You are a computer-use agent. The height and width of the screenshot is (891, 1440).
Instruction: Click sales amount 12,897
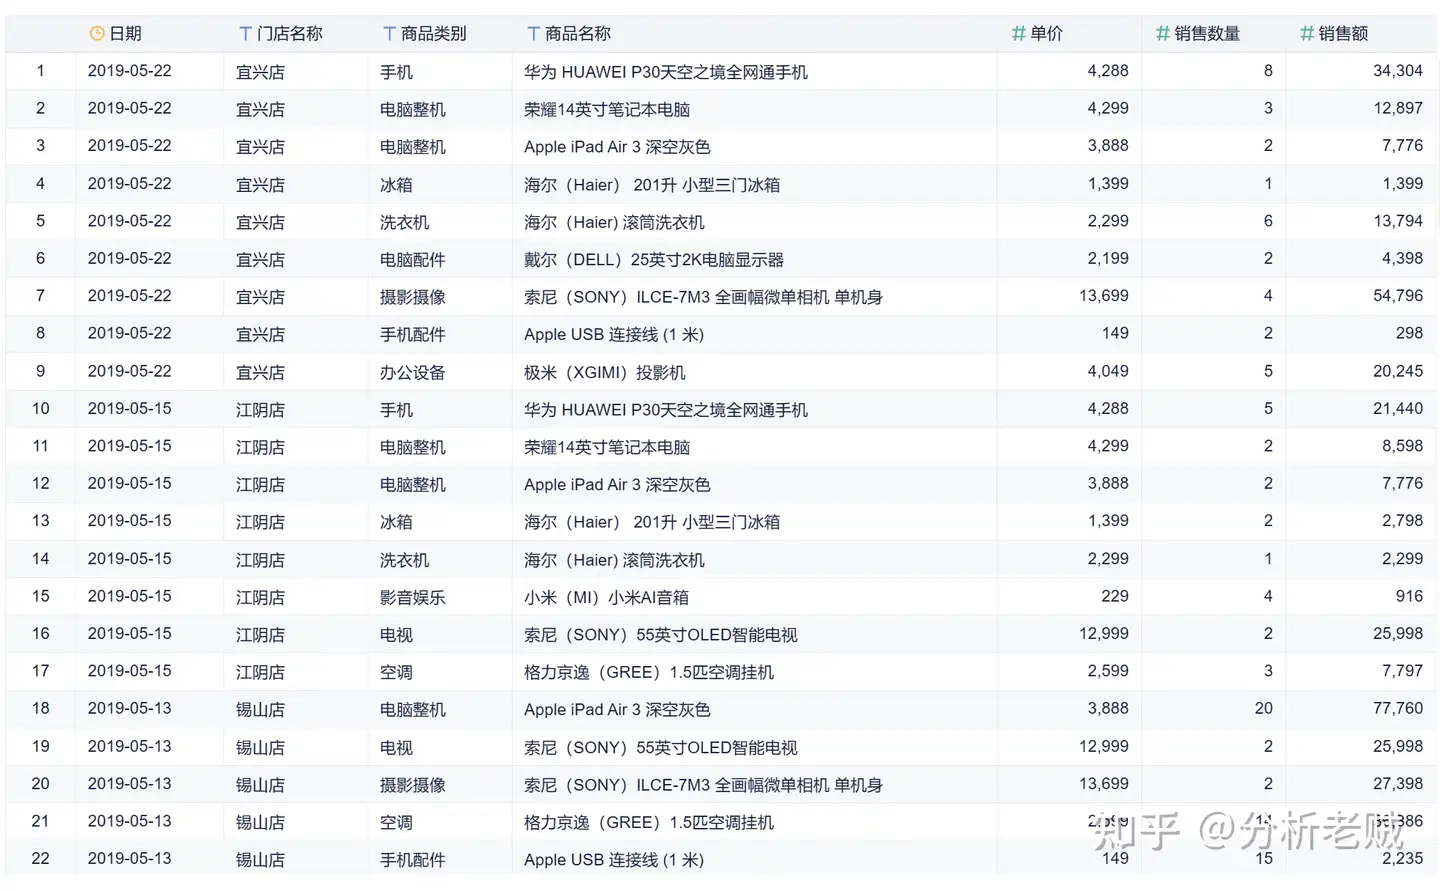[1398, 108]
